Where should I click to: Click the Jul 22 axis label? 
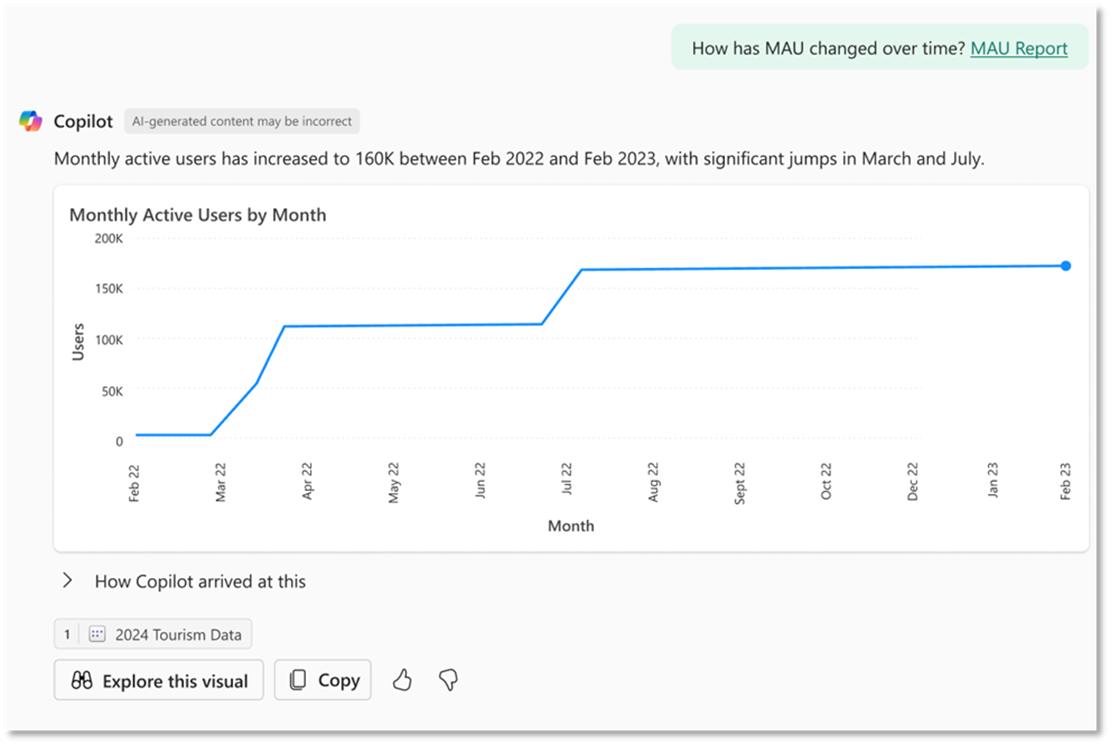(566, 479)
